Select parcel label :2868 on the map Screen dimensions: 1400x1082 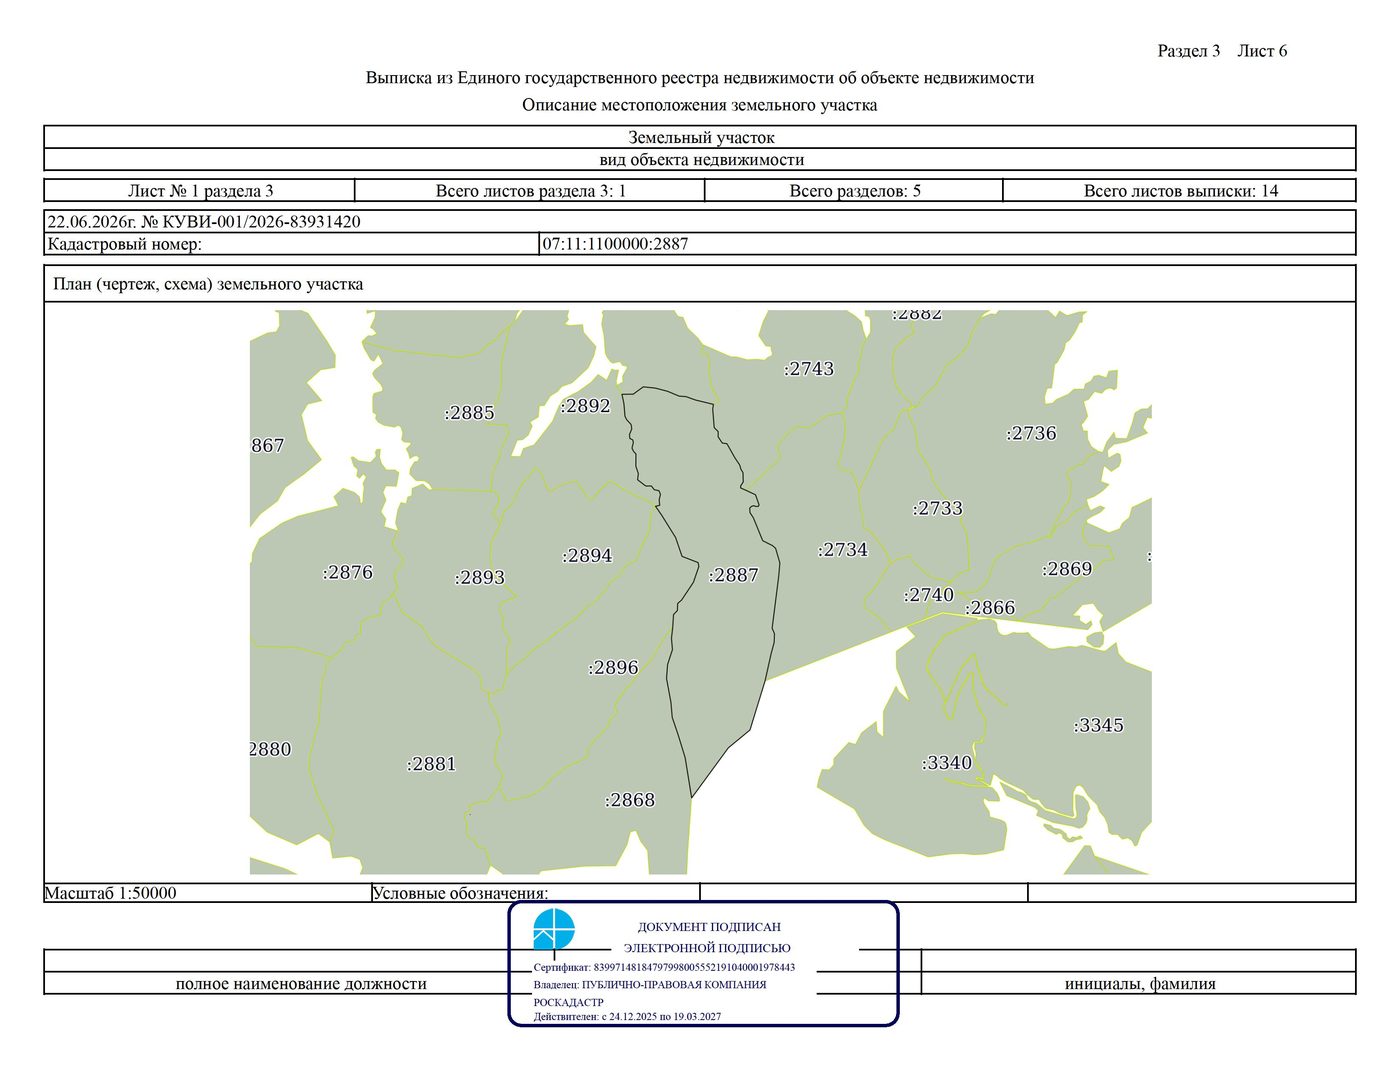pos(630,800)
